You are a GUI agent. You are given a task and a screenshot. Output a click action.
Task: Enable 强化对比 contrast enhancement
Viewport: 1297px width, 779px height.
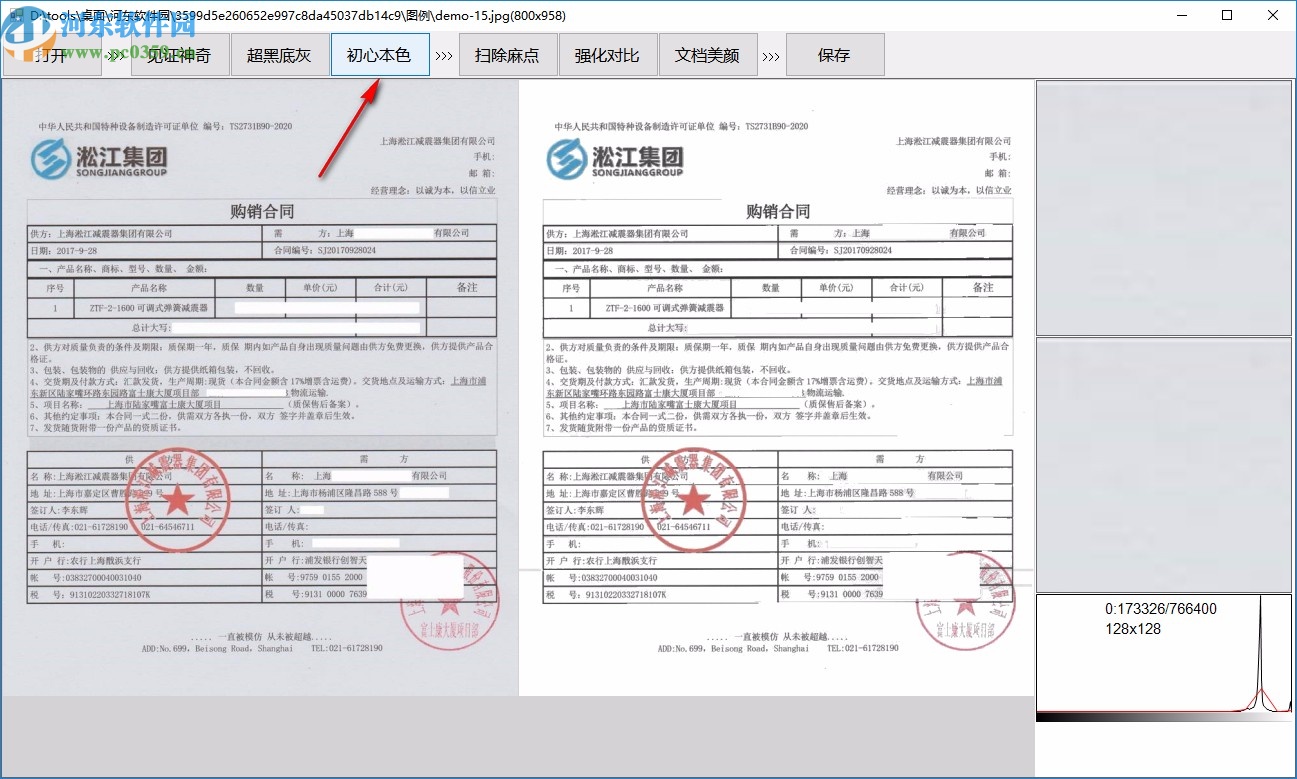(607, 55)
